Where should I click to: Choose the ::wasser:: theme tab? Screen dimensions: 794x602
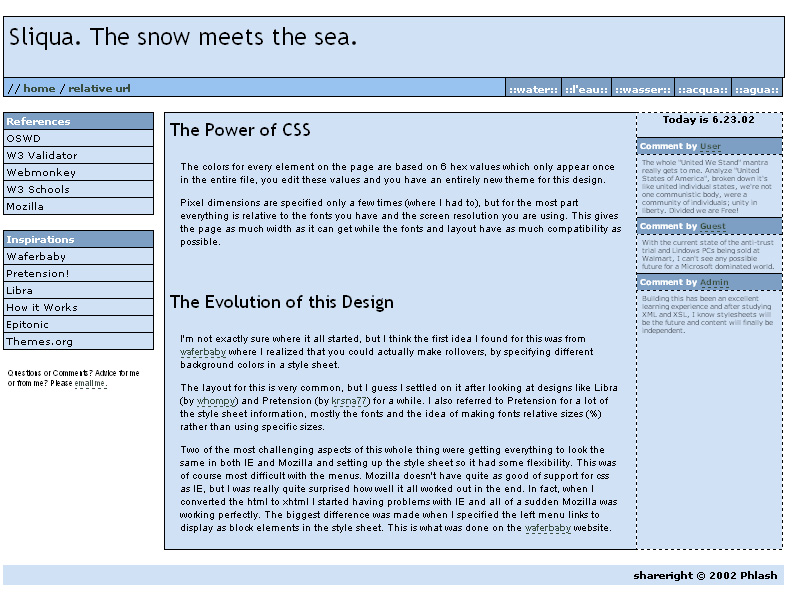[642, 89]
